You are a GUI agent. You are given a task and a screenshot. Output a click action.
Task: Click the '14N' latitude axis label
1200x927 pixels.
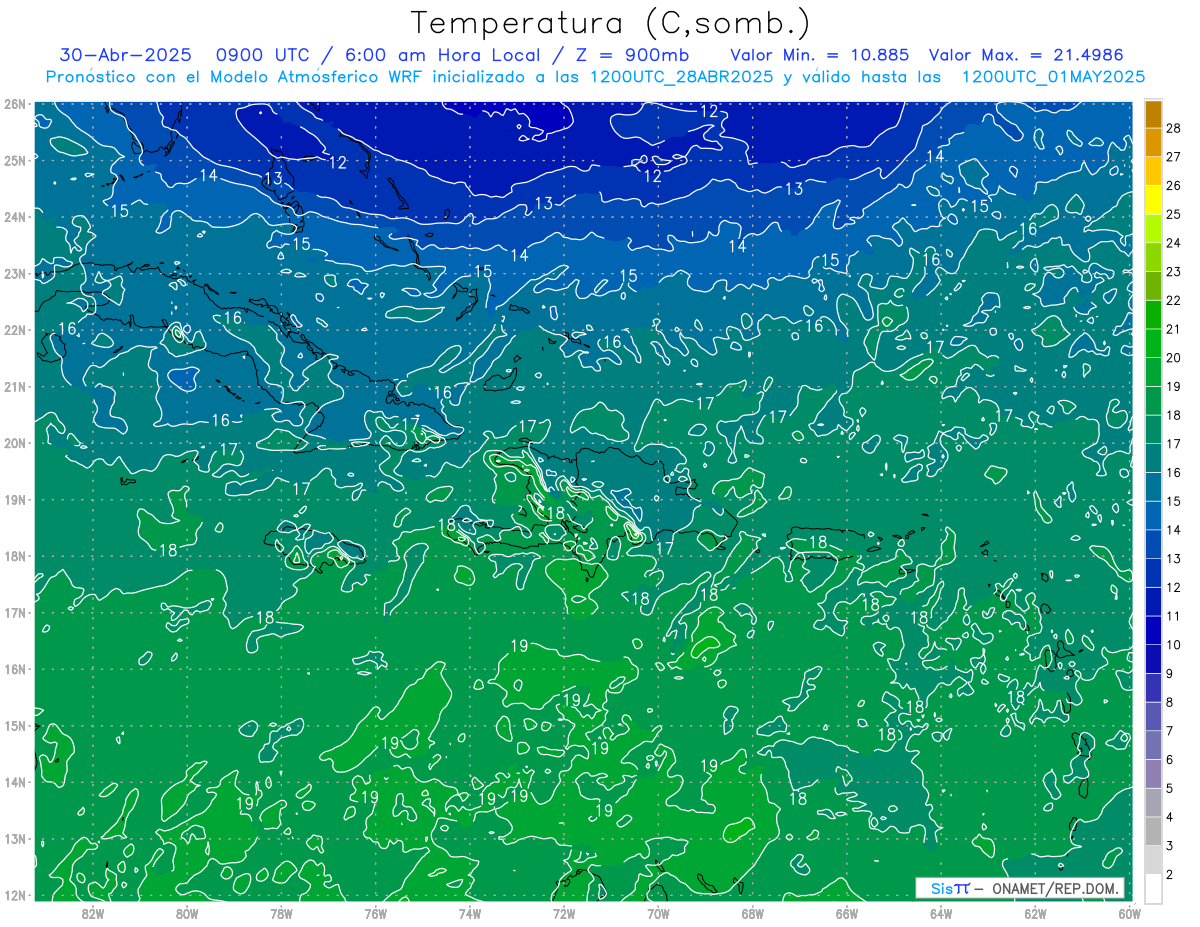click(x=15, y=782)
